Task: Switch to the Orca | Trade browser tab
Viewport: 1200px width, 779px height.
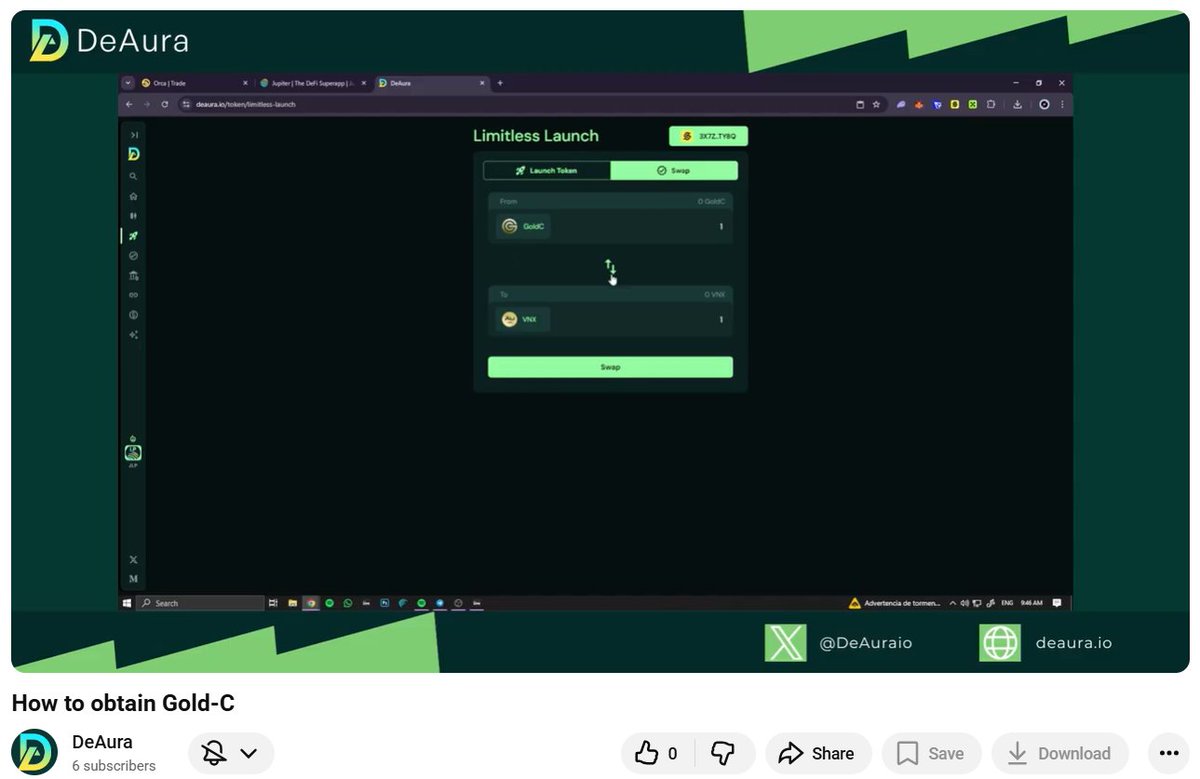Action: (195, 83)
